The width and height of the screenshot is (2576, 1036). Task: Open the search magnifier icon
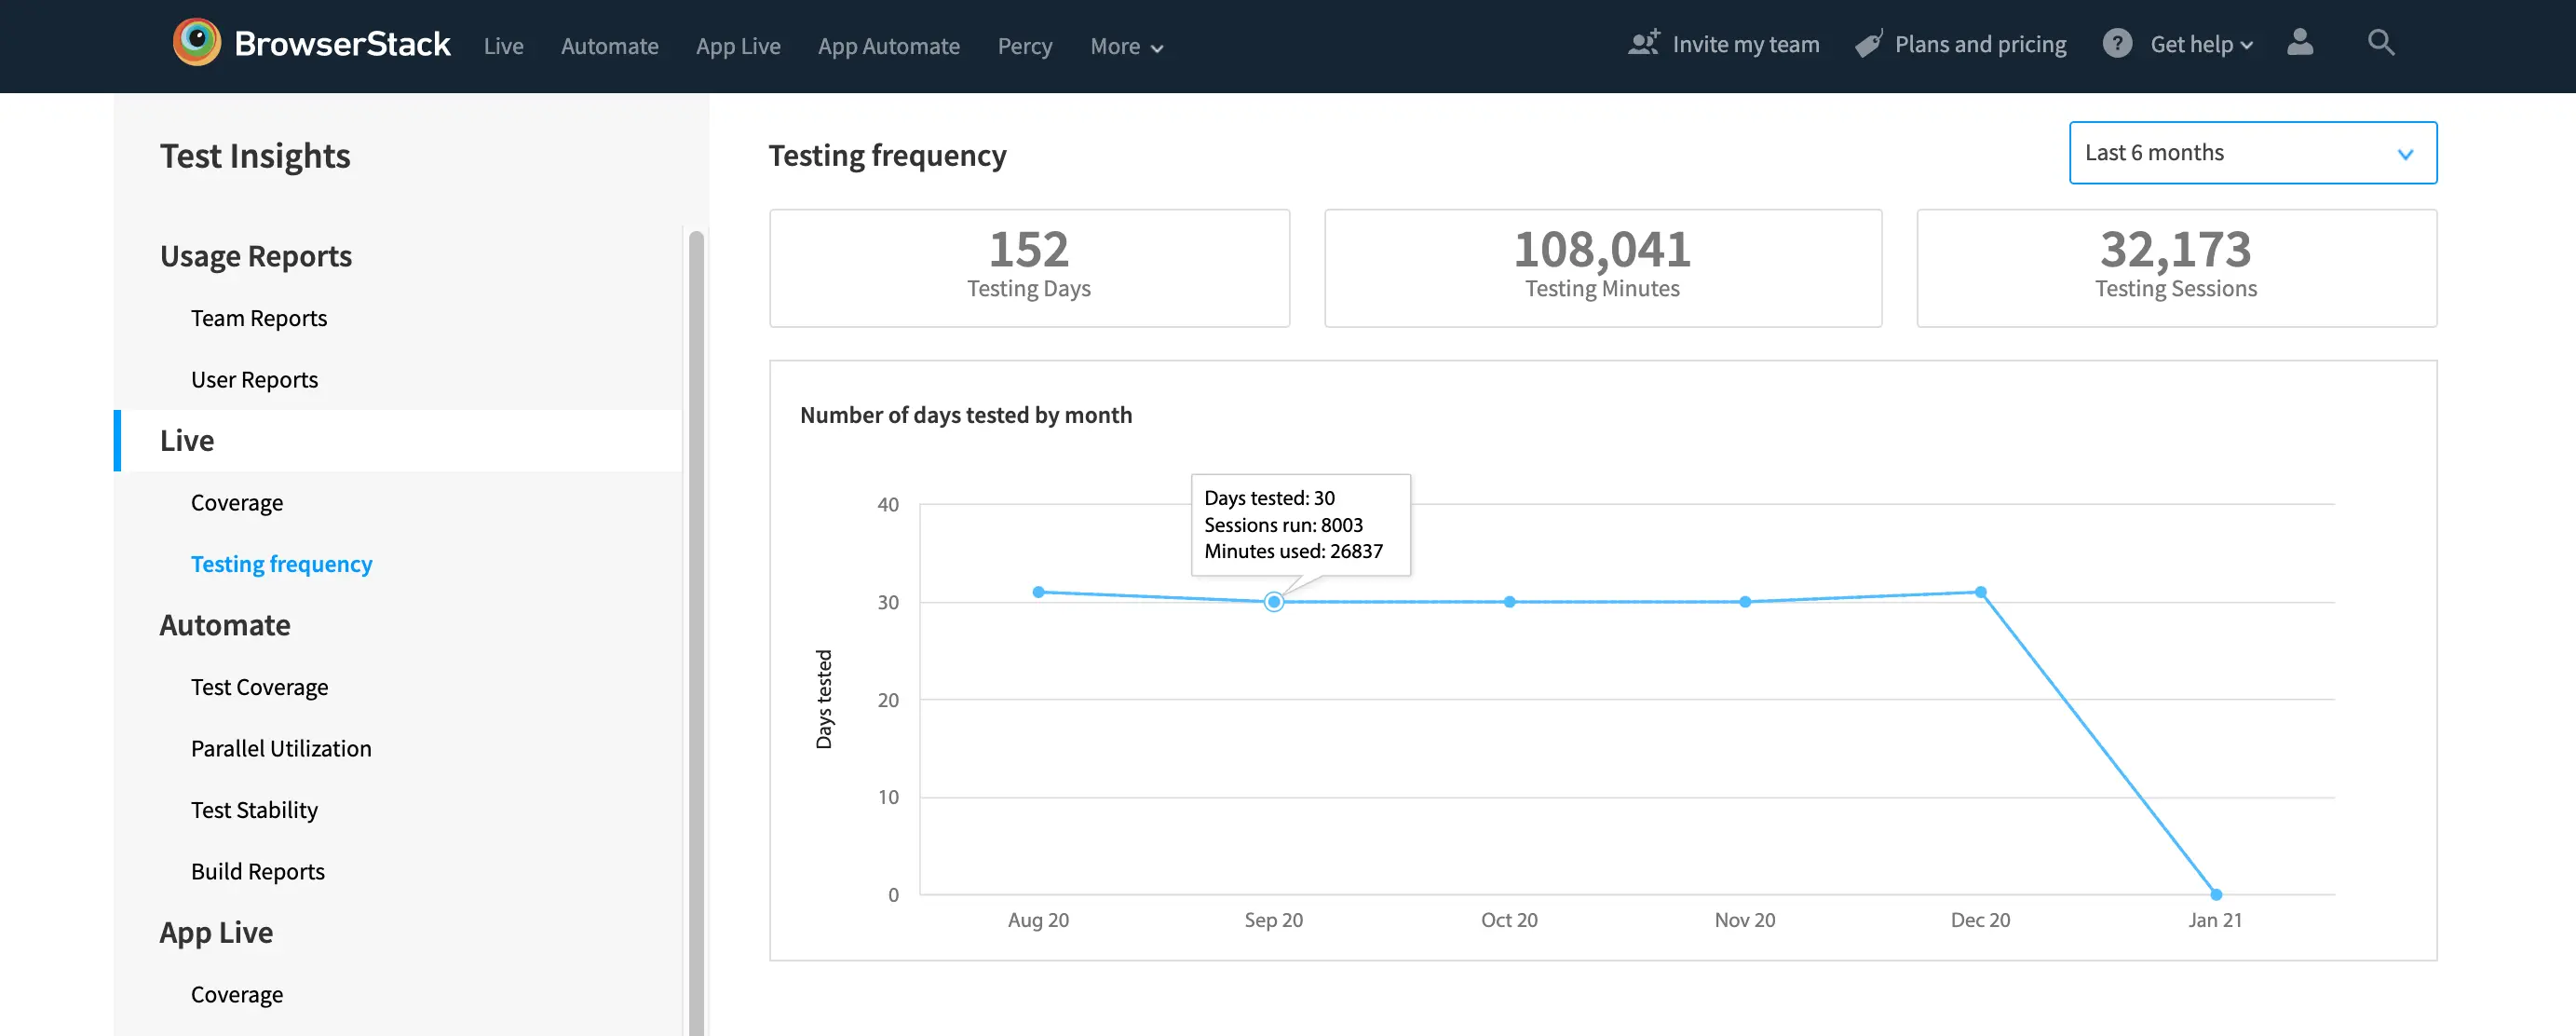click(x=2380, y=43)
